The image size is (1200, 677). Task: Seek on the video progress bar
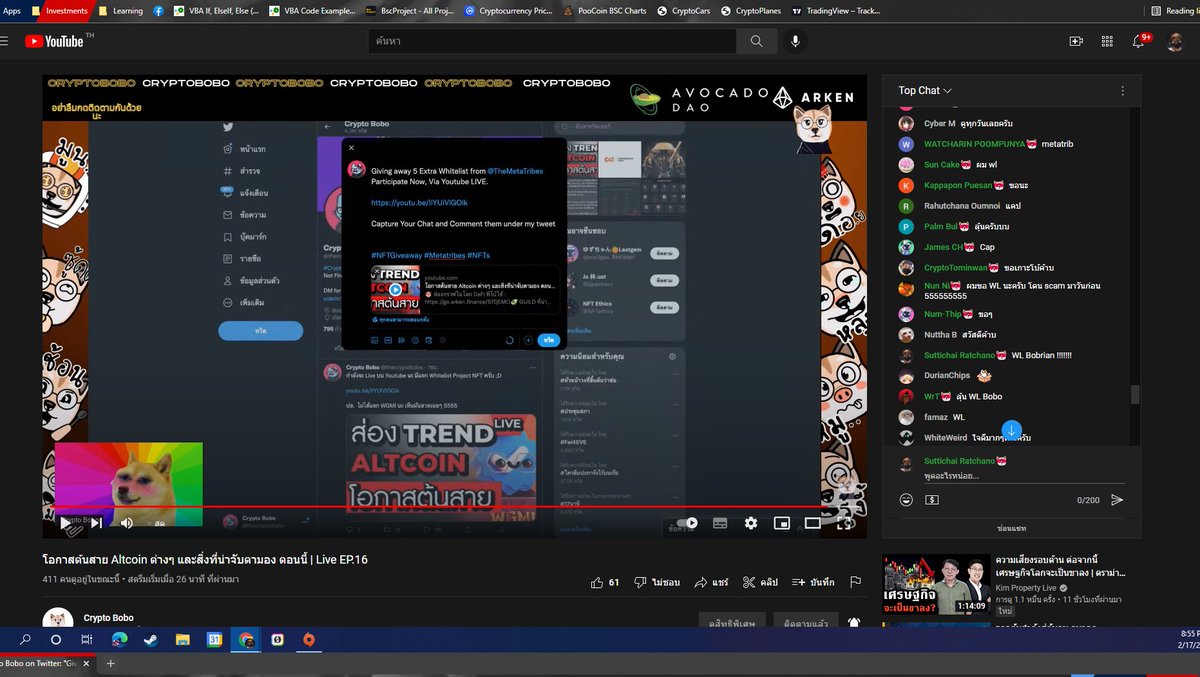point(454,507)
